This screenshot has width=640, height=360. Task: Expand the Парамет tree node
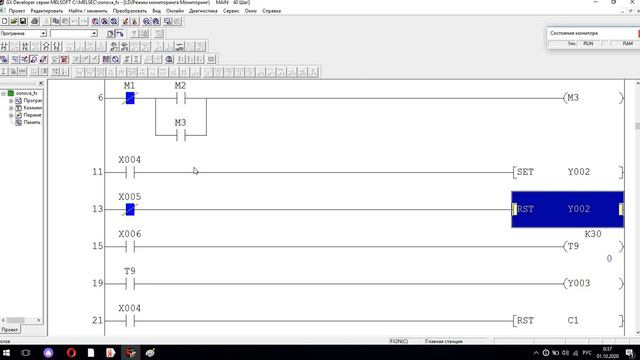11,115
